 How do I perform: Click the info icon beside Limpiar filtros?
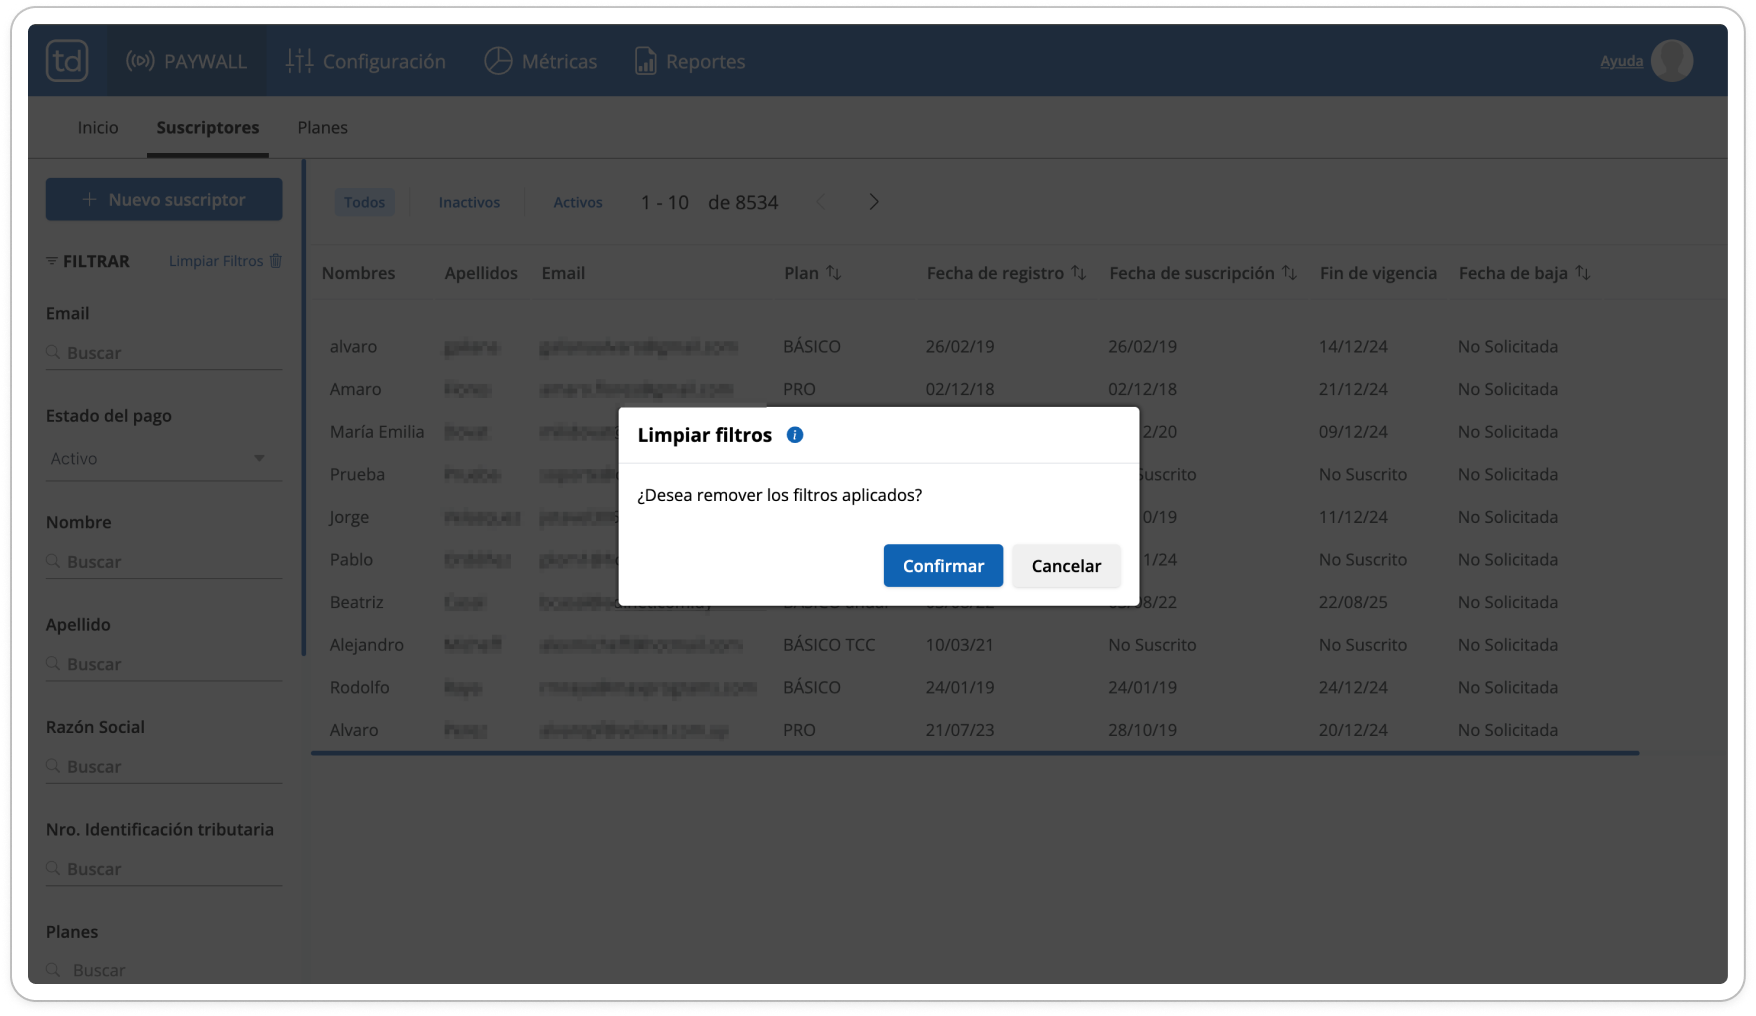coord(795,435)
